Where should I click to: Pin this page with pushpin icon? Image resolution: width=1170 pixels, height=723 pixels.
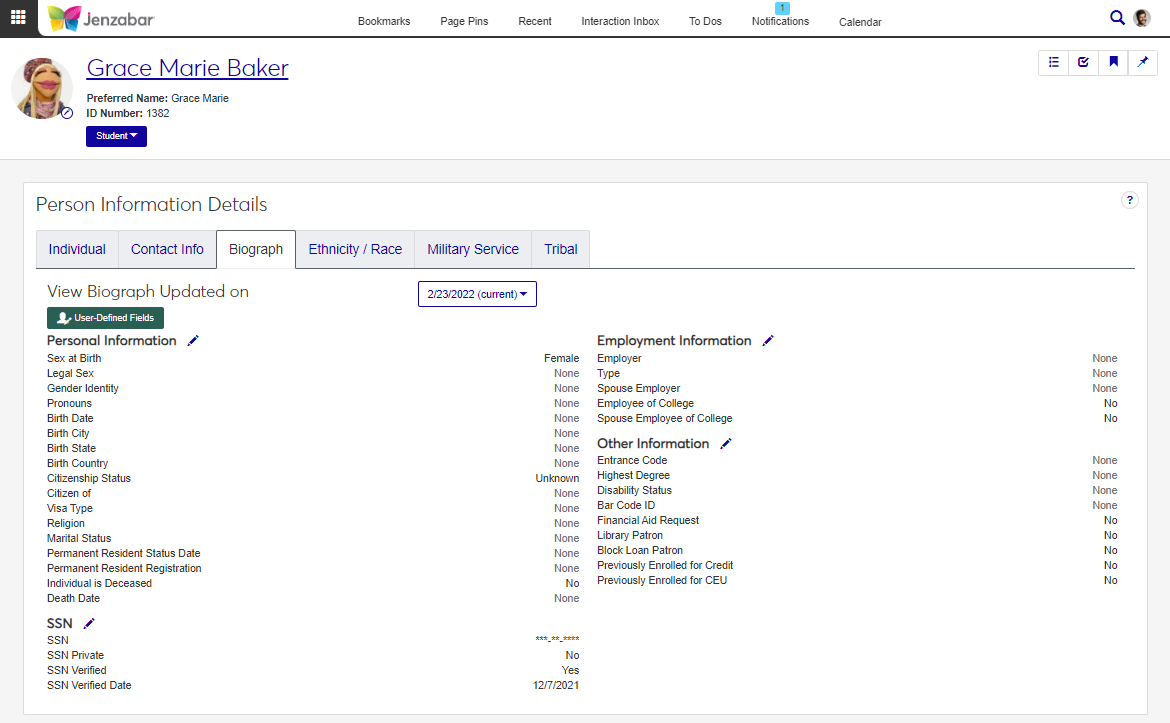click(1143, 63)
